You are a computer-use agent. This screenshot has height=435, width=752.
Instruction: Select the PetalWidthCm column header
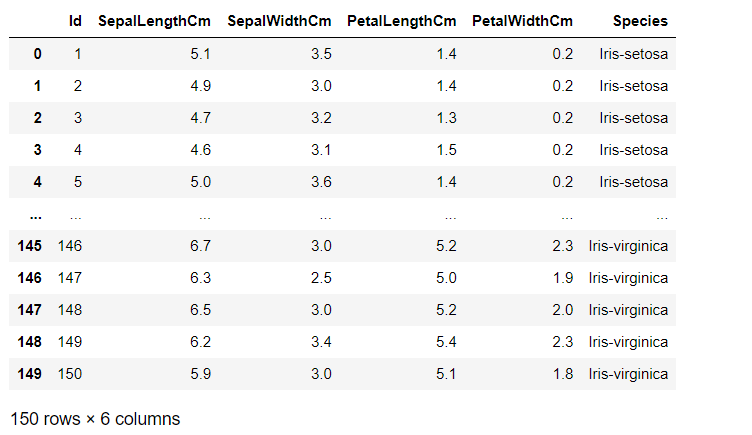tap(522, 21)
